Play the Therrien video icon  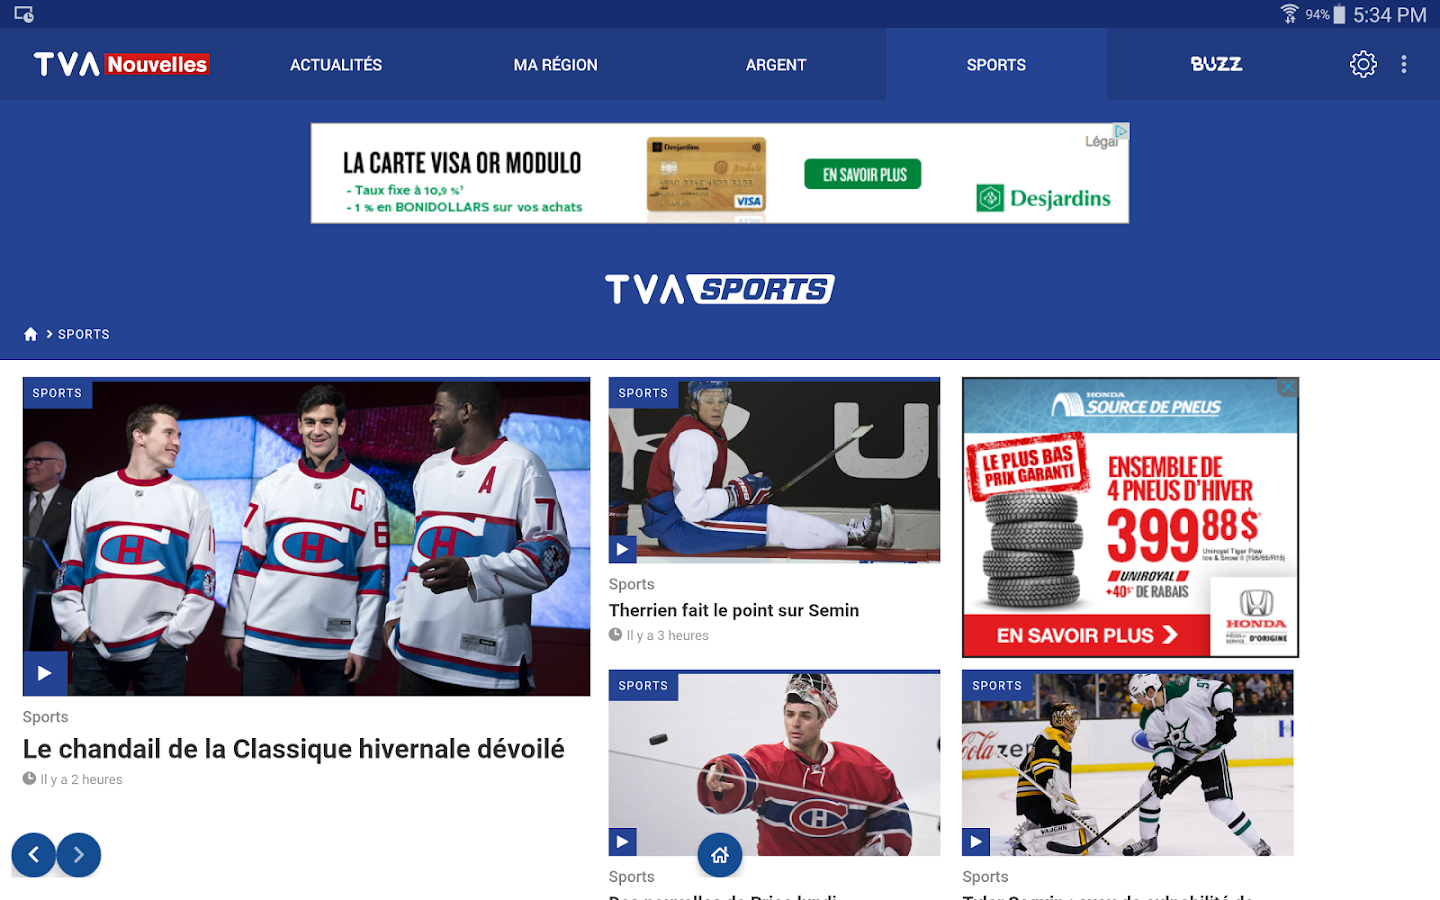pos(622,549)
